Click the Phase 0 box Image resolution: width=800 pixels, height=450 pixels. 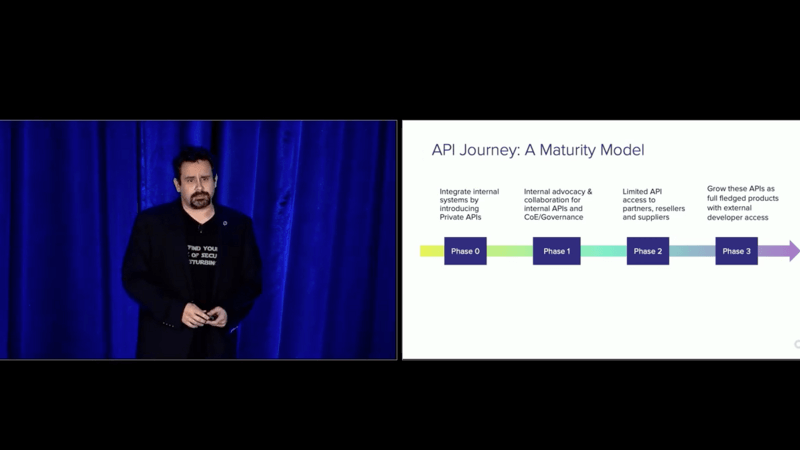pyautogui.click(x=465, y=251)
